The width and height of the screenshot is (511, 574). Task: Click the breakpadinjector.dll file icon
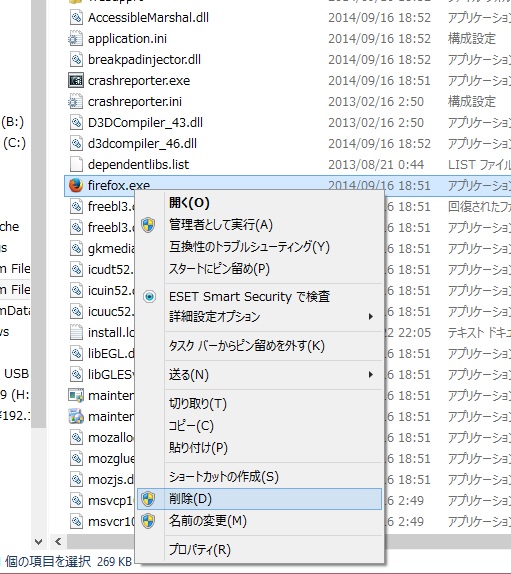(x=76, y=60)
